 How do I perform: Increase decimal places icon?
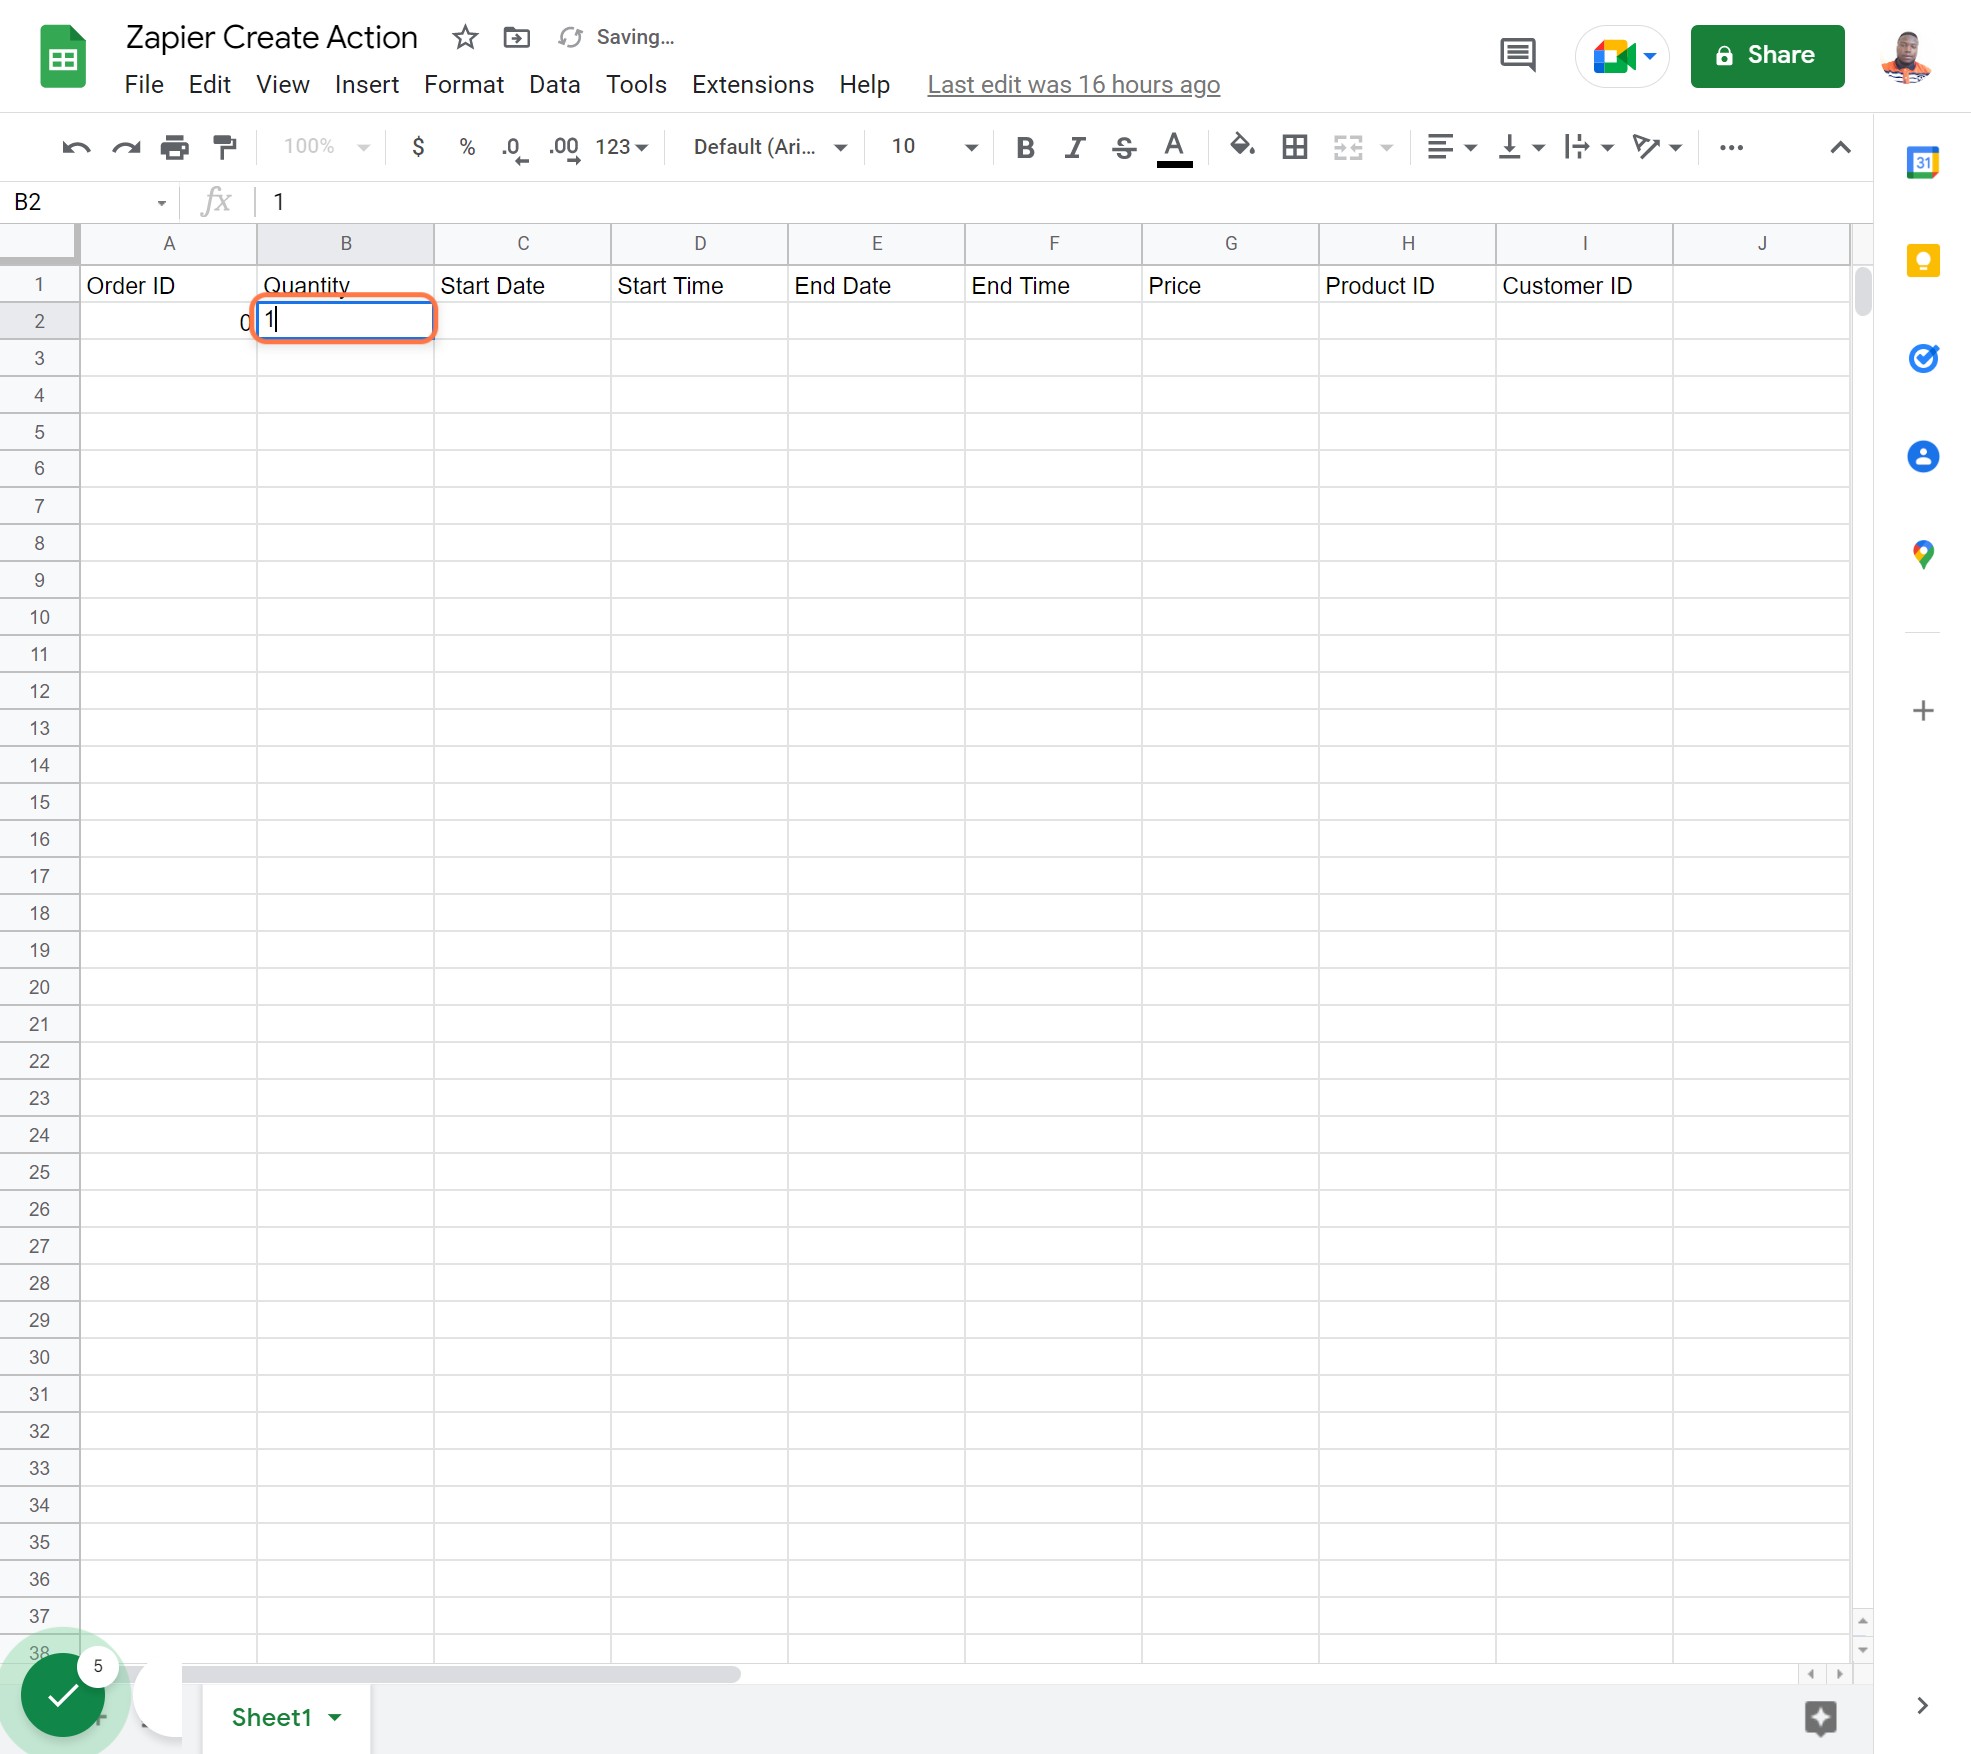click(565, 149)
